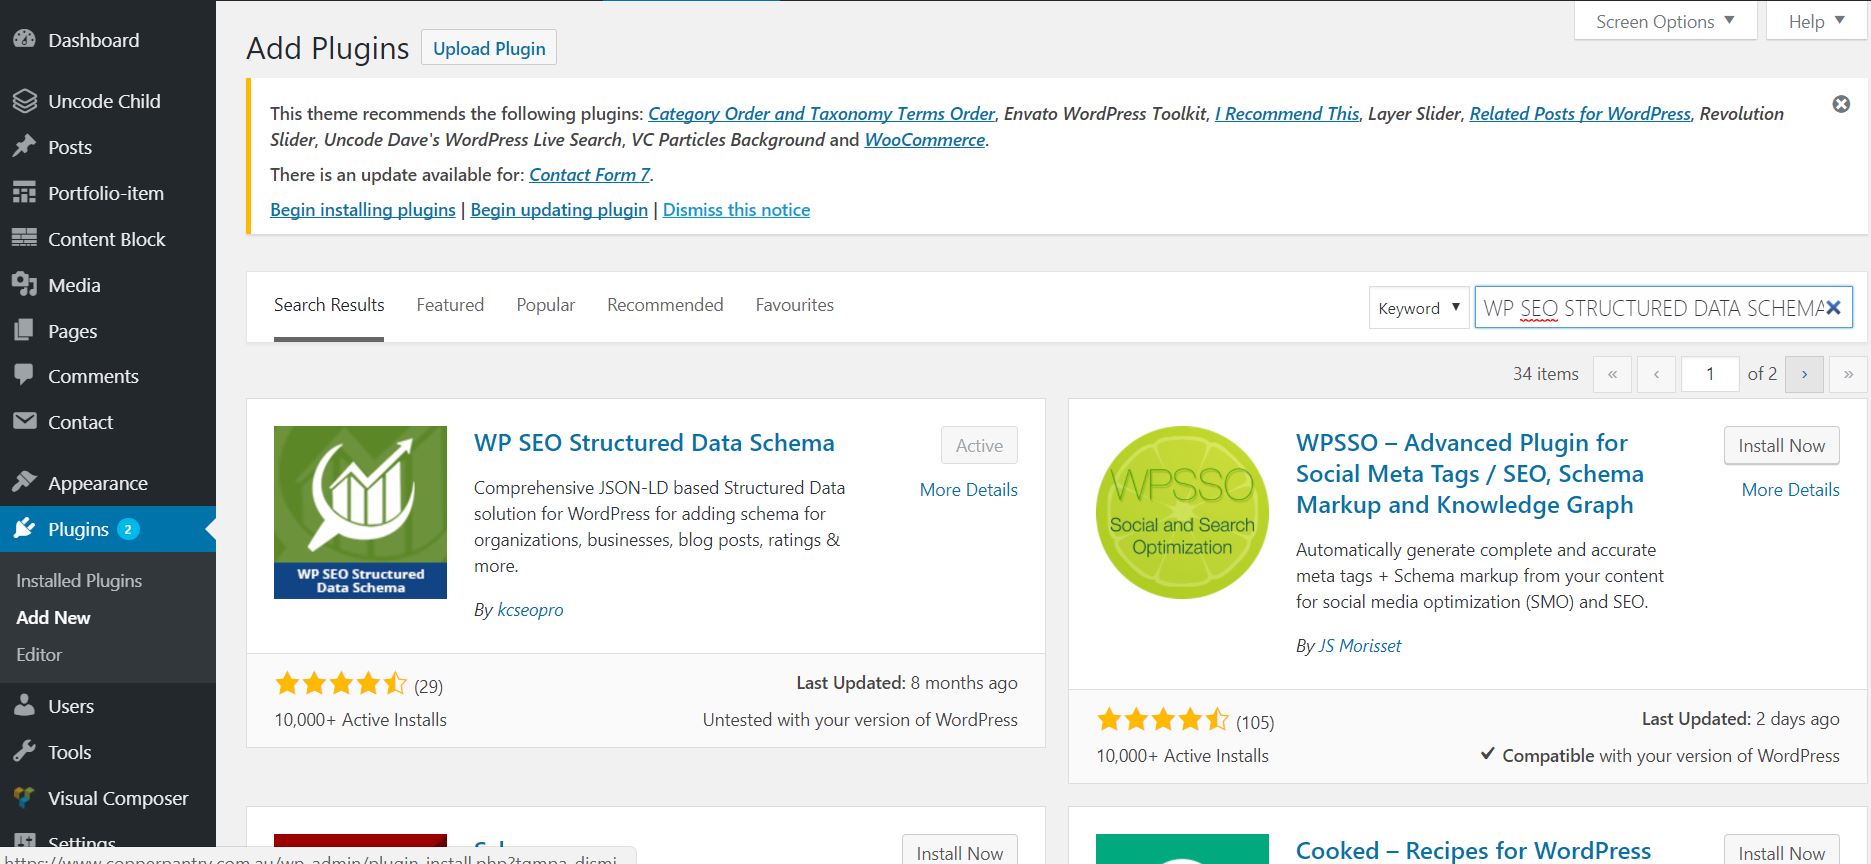The width and height of the screenshot is (1871, 864).
Task: Visit author JS Morisset's profile link
Action: point(1359,646)
